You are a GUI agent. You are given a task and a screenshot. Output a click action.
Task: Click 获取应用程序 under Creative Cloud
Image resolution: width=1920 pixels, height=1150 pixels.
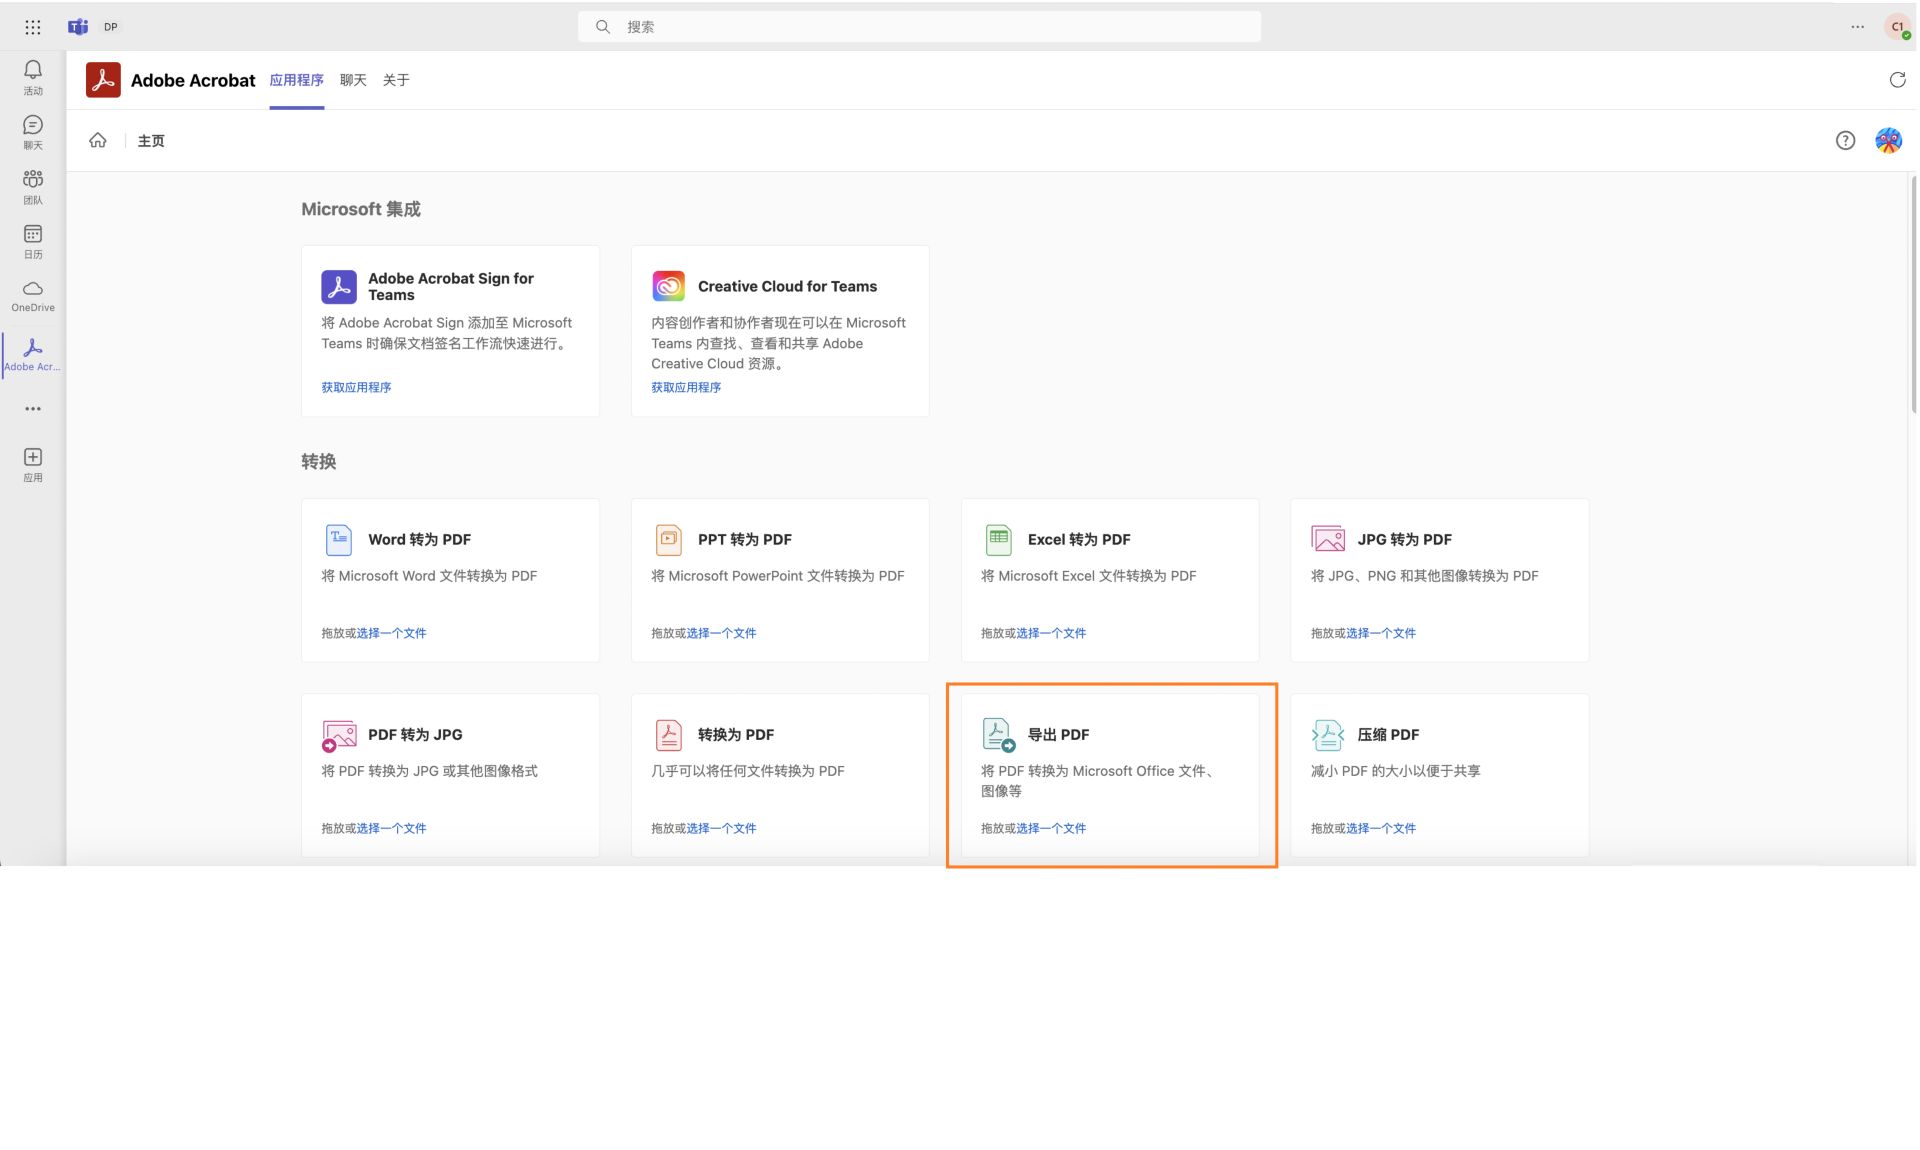(x=686, y=387)
